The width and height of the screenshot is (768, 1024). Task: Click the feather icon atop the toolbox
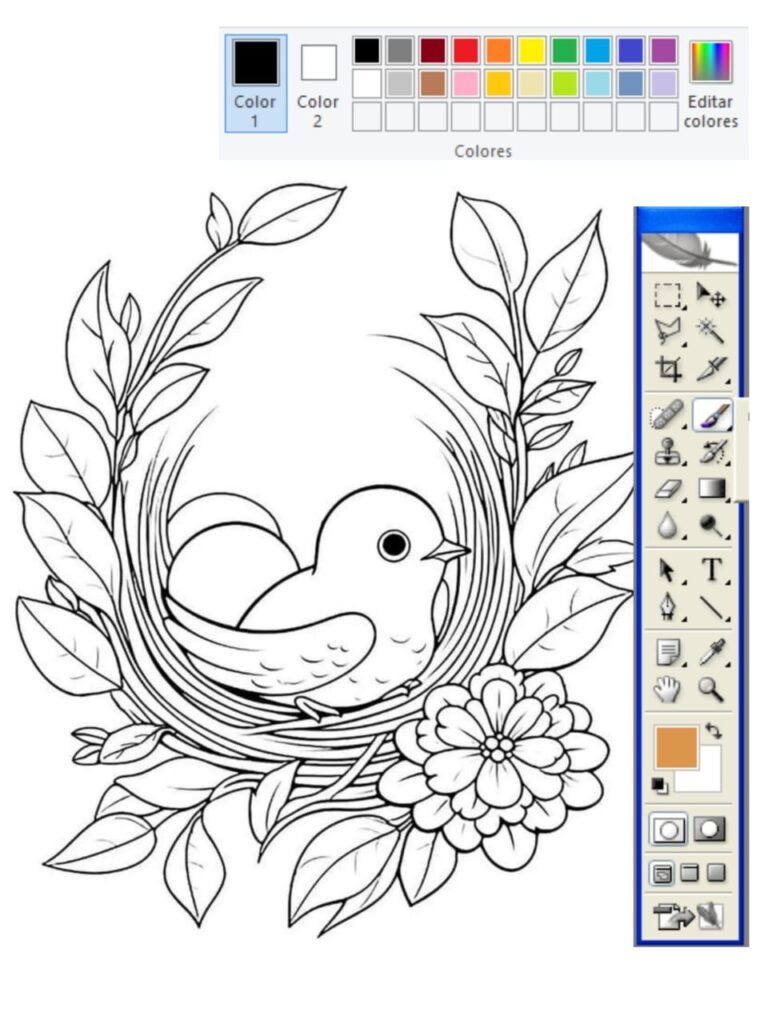point(690,252)
